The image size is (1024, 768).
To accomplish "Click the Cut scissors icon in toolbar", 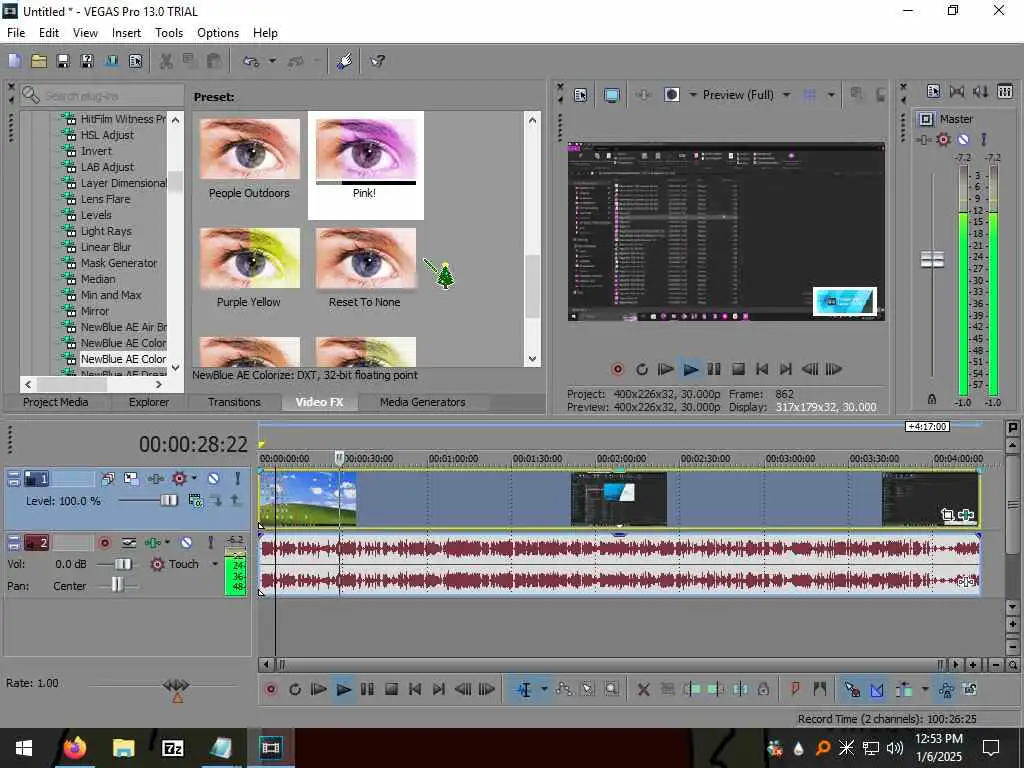I will 167,61.
